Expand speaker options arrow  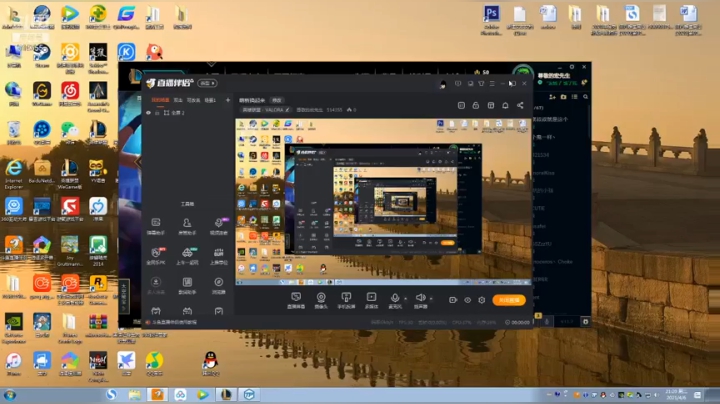point(431,298)
